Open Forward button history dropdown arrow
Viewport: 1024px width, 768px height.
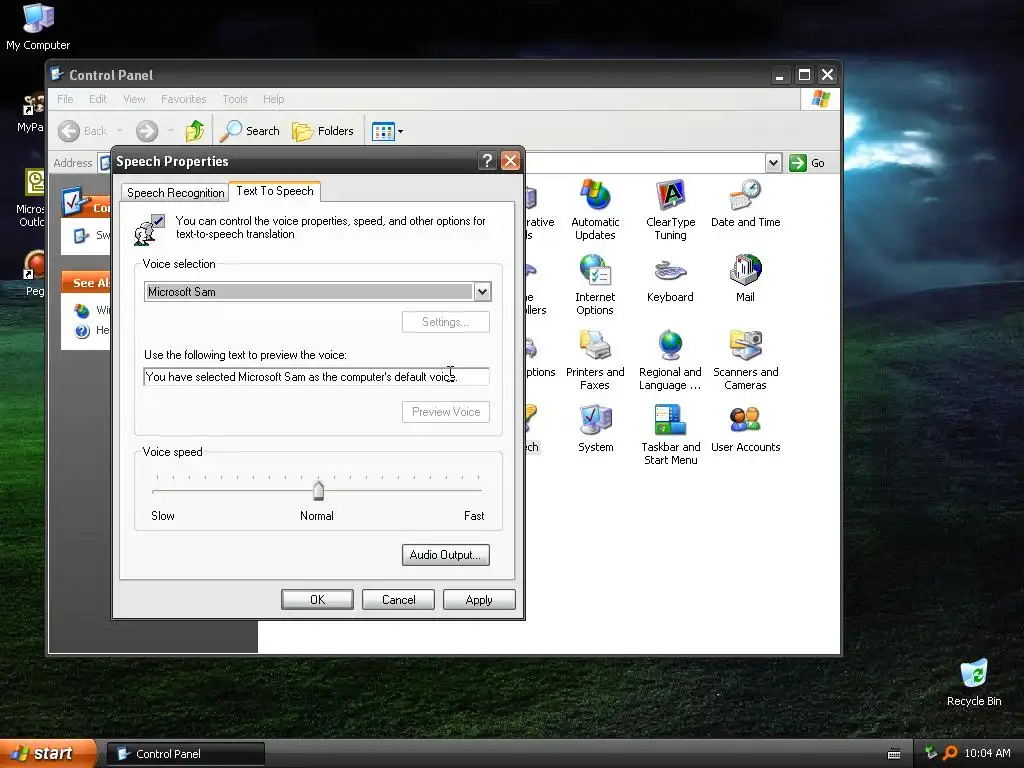click(x=170, y=131)
